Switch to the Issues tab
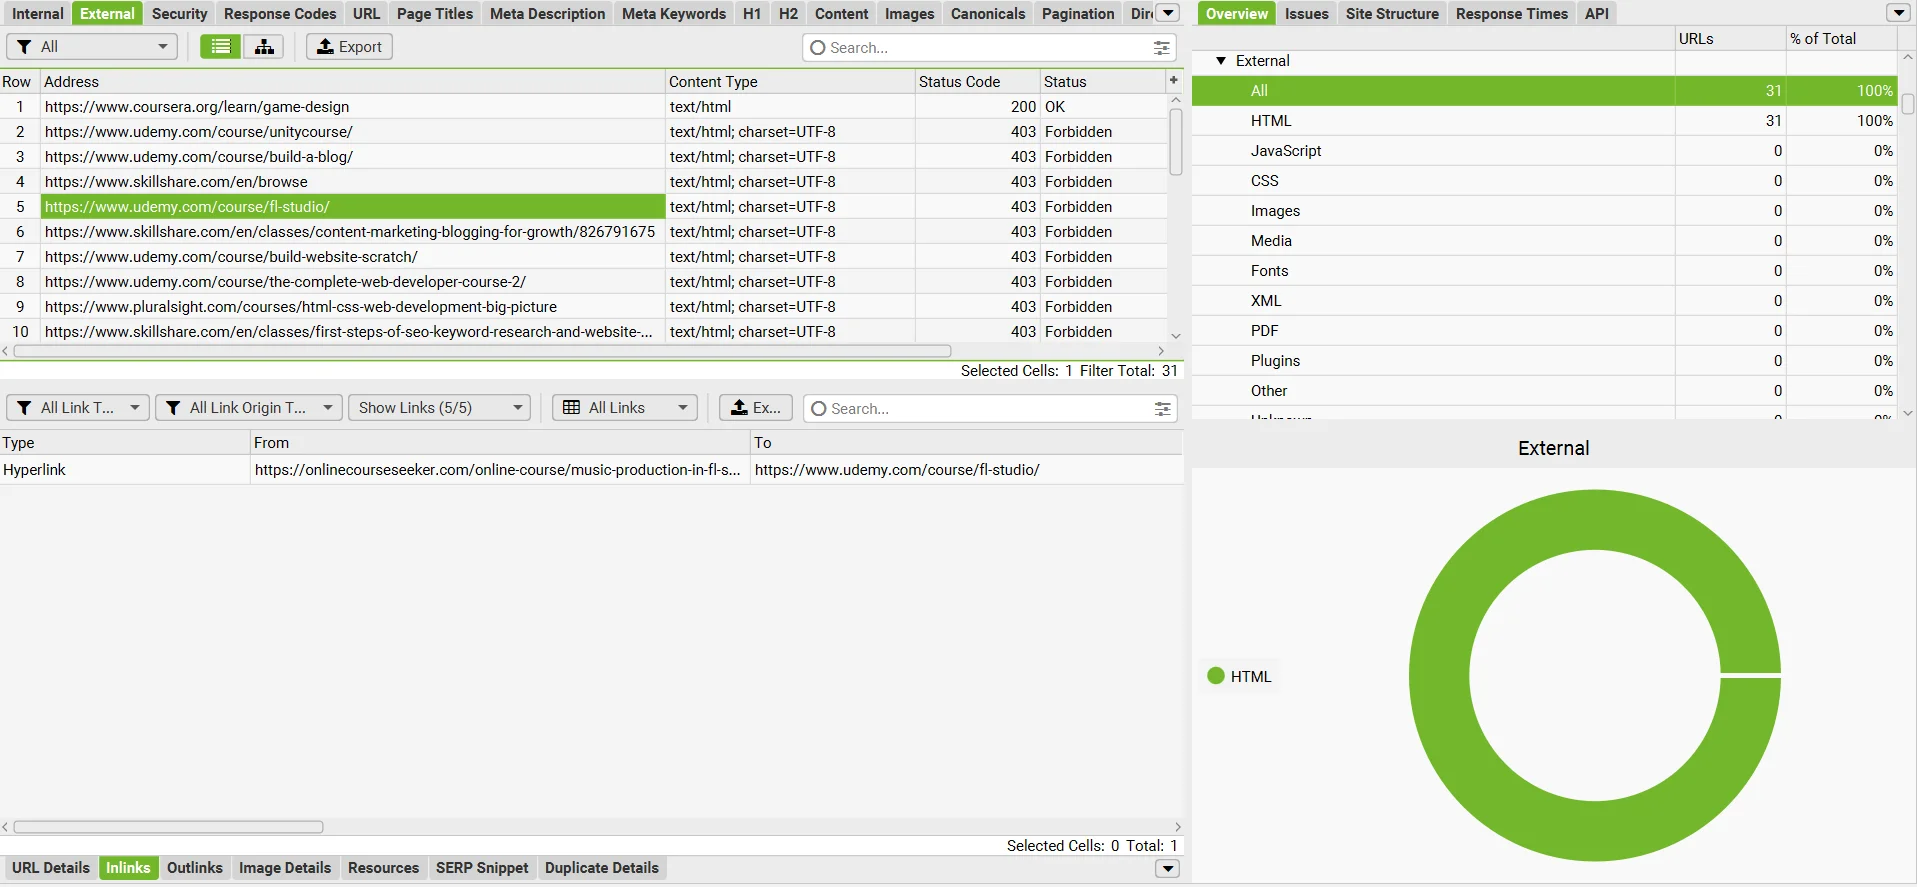The image size is (1917, 887). coord(1307,13)
